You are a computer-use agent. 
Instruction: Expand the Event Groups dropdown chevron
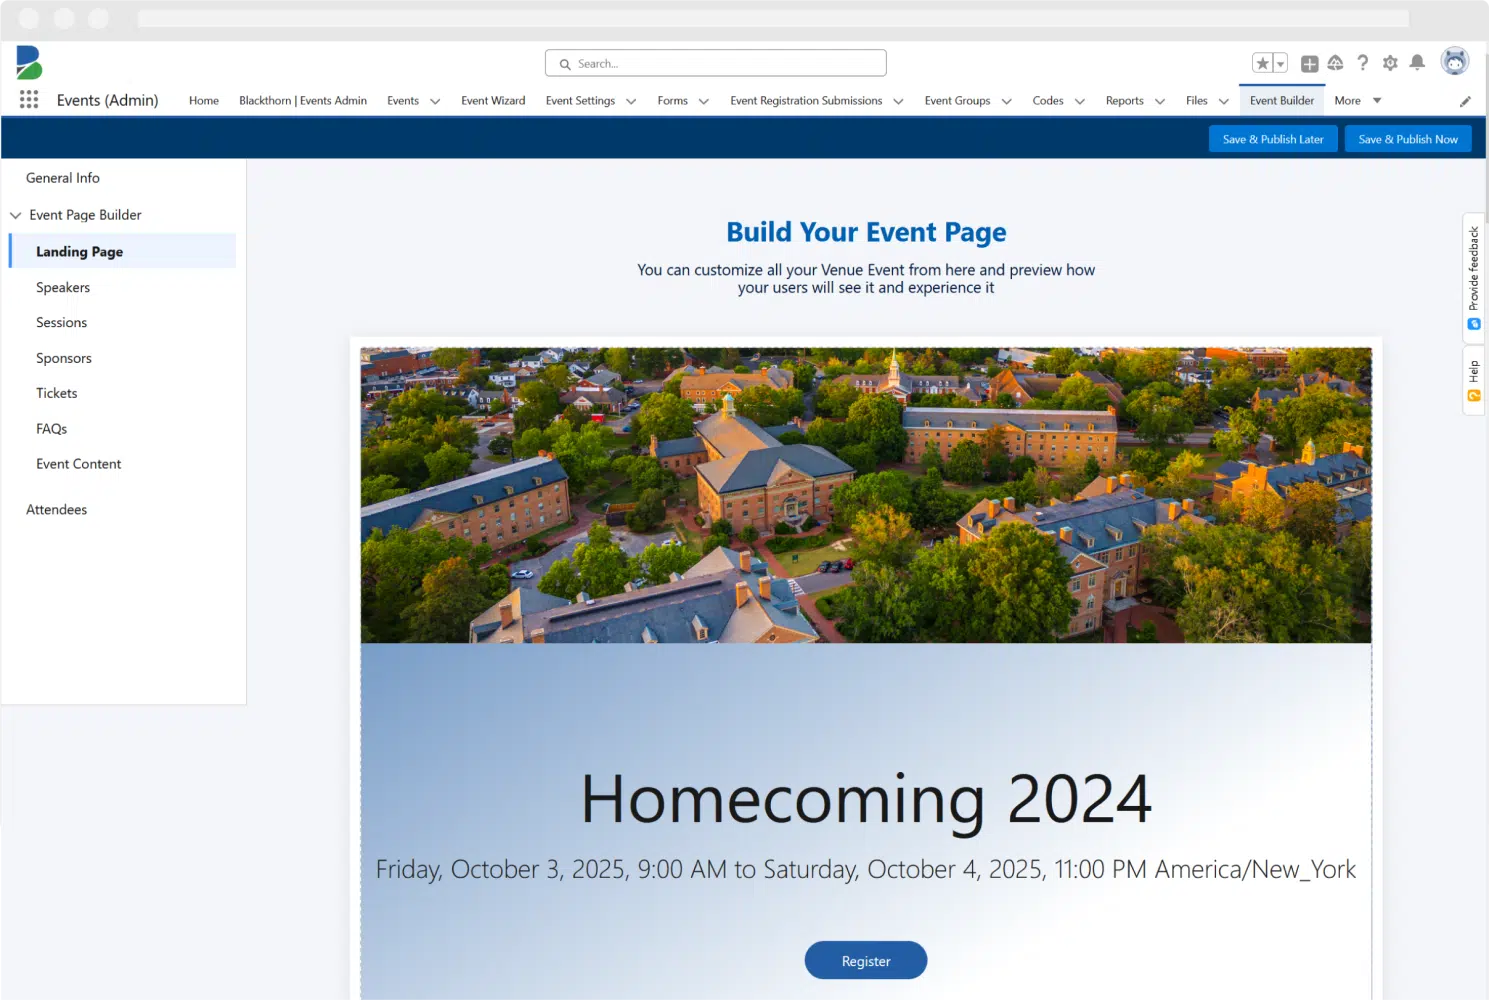[x=1007, y=101]
